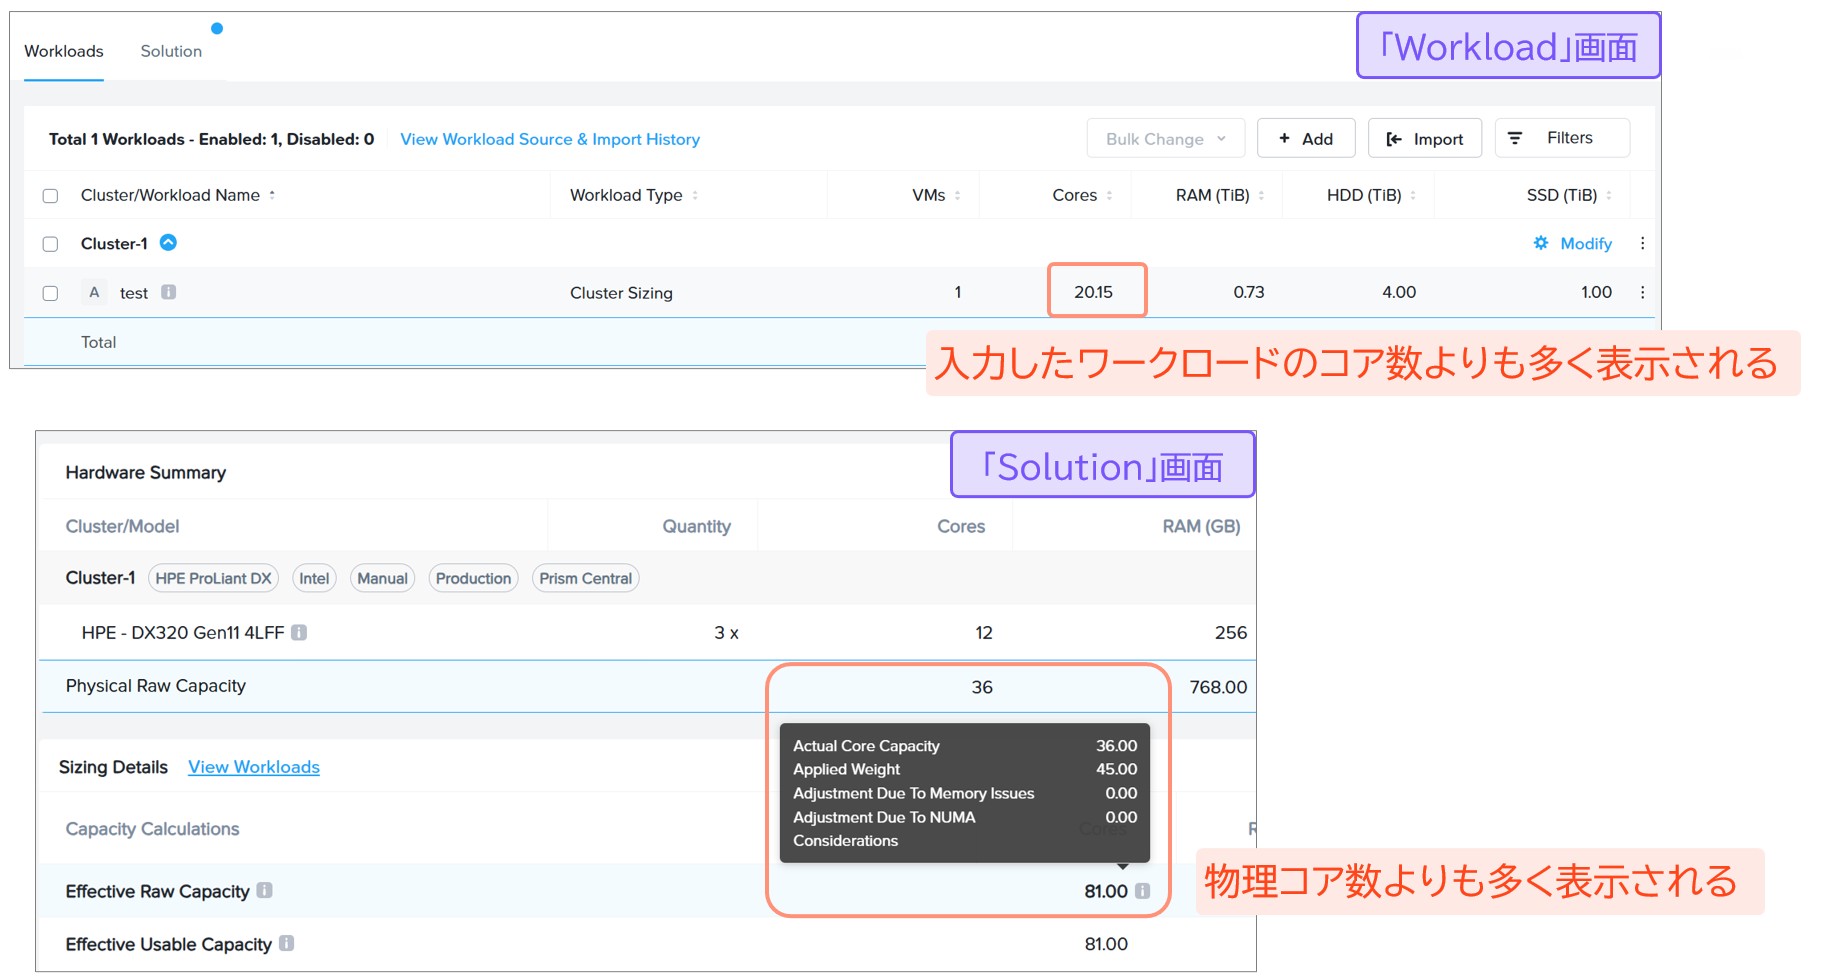The image size is (1828, 979).
Task: Sort by HDD (TiB) column
Action: coord(1413,195)
